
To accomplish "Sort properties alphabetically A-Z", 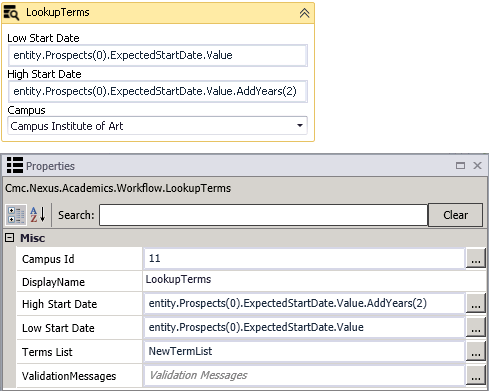I will point(37,215).
